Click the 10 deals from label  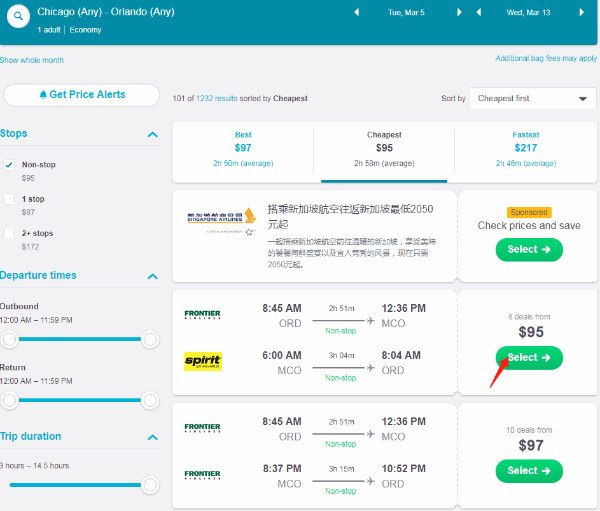[529, 430]
